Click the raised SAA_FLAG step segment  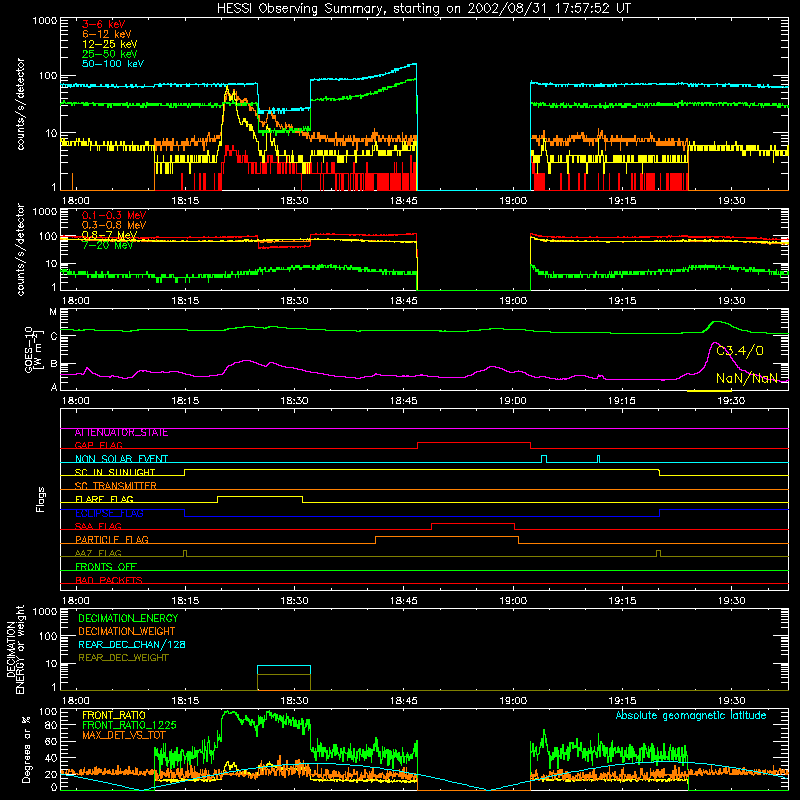point(473,523)
